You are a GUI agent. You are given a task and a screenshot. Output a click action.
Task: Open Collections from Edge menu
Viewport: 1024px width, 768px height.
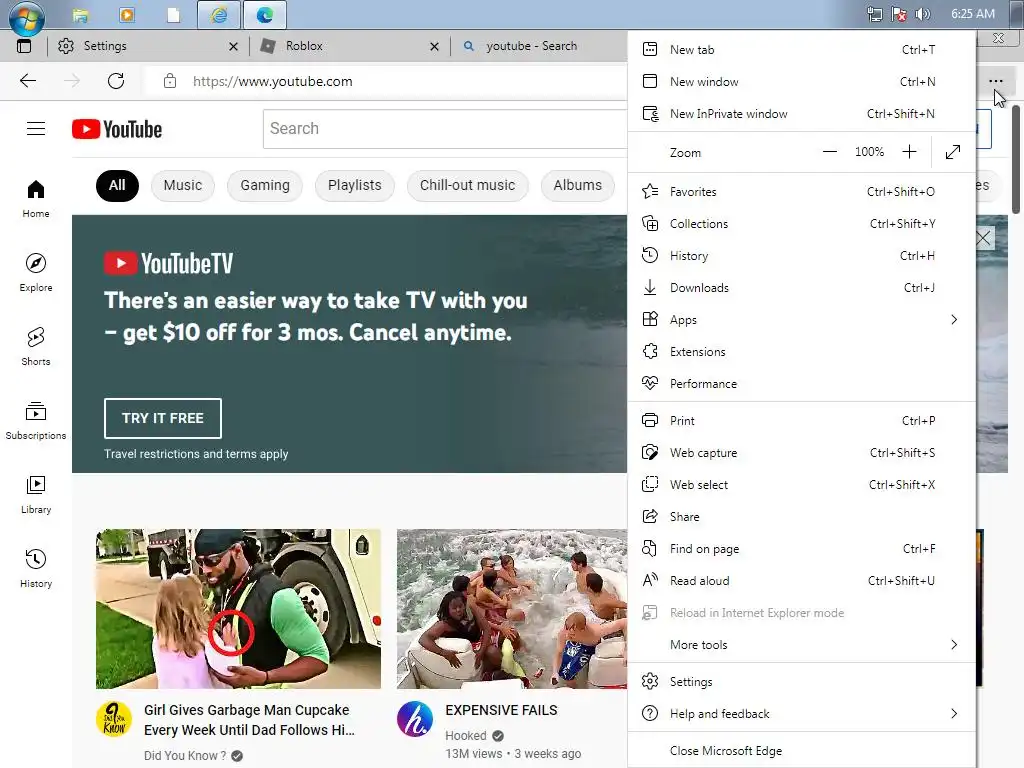coord(801,223)
